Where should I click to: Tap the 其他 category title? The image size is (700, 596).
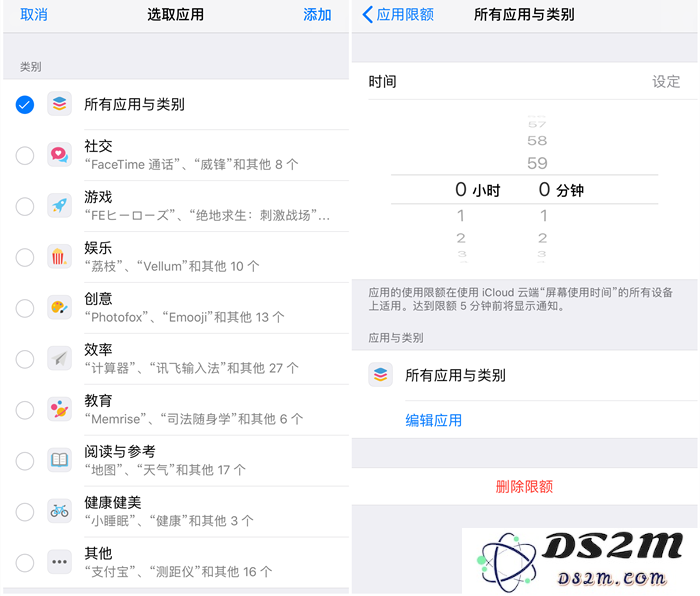[98, 553]
